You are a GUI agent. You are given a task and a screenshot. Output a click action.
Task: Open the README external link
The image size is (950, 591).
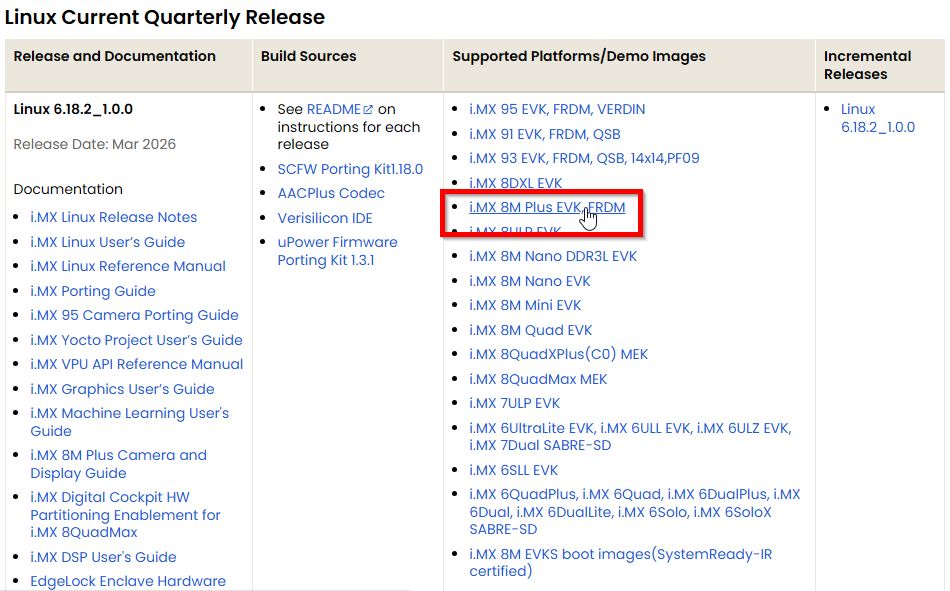point(339,109)
